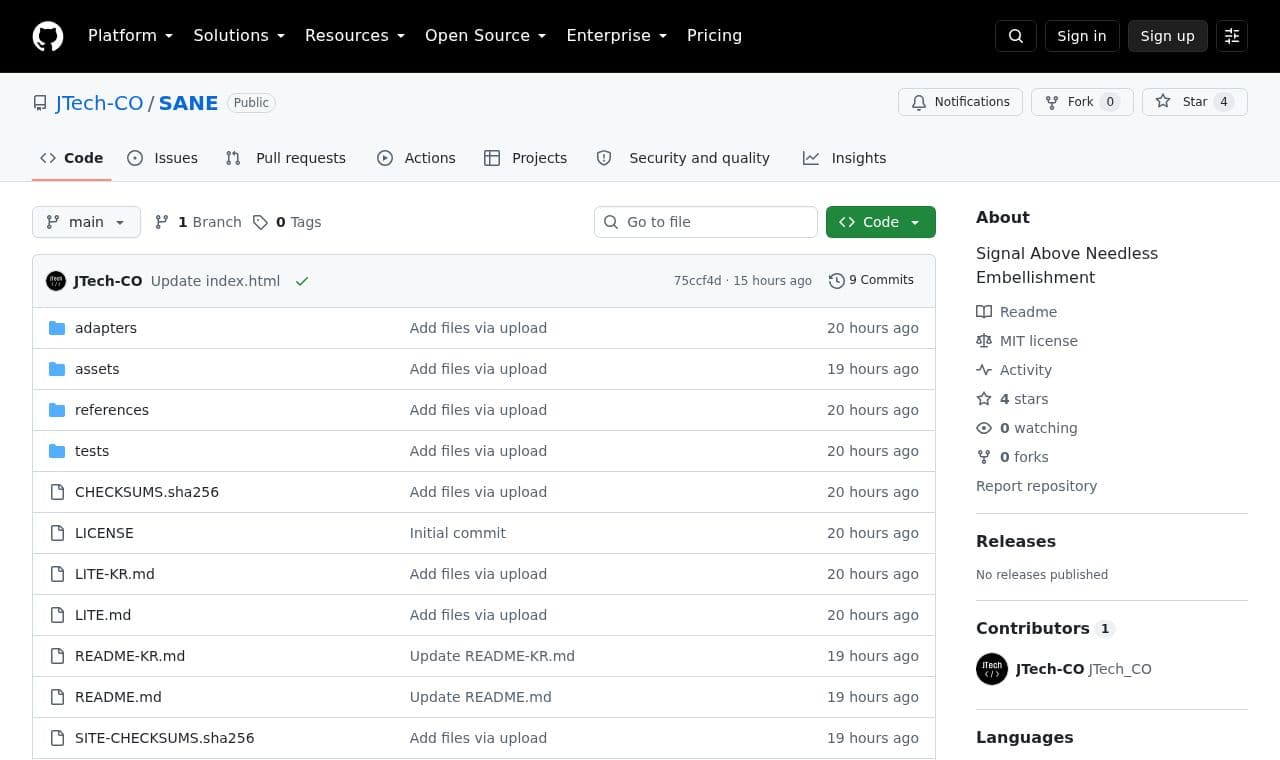Screen dimensions: 1280x760
Task: Click the references folder icon
Action: [x=57, y=410]
